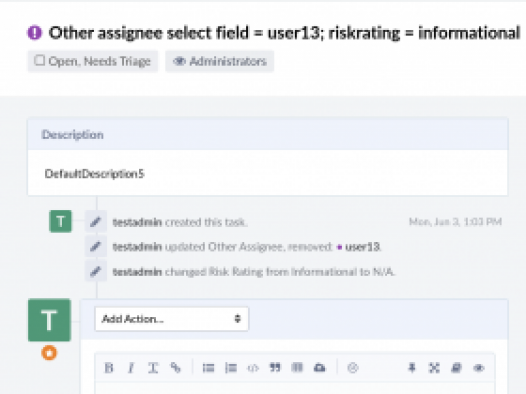Viewport: 526px width, 394px height.
Task: Insert a block quote
Action: [x=275, y=368]
